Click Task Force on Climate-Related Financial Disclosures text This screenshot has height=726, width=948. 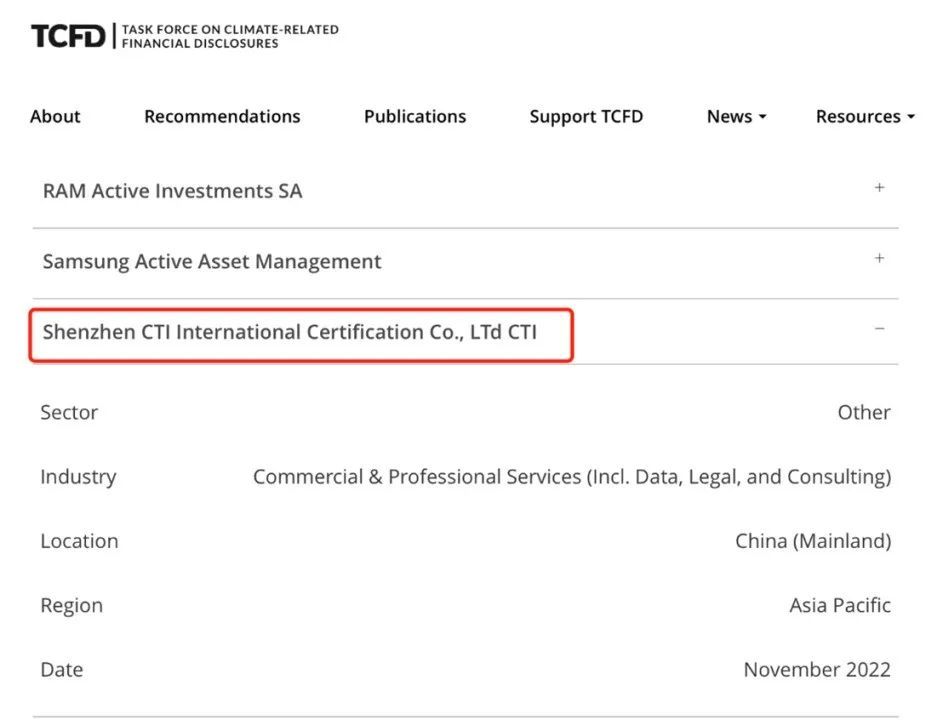point(230,36)
